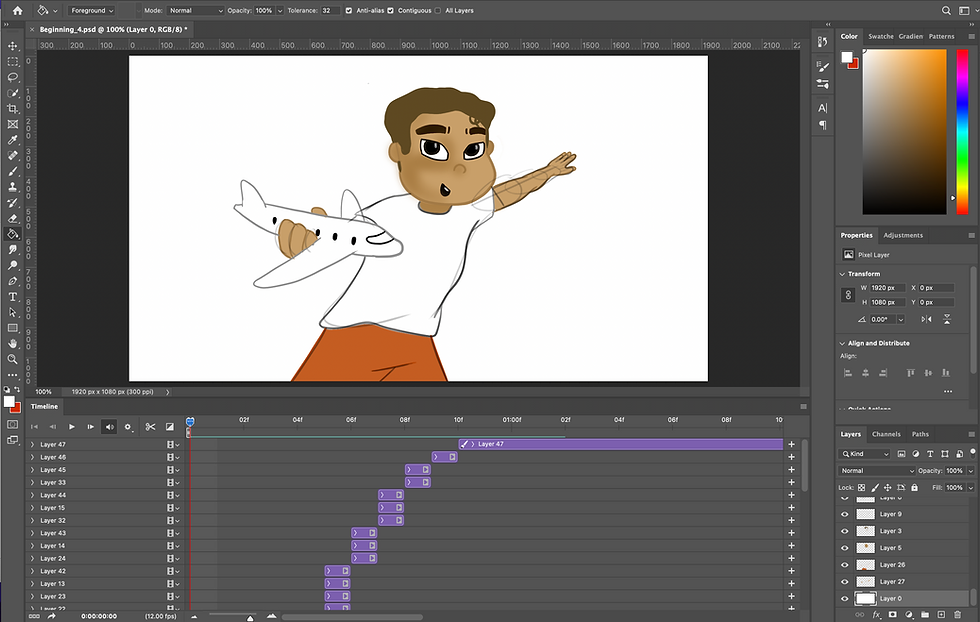The width and height of the screenshot is (980, 622).
Task: Select the Eraser tool
Action: click(12, 218)
